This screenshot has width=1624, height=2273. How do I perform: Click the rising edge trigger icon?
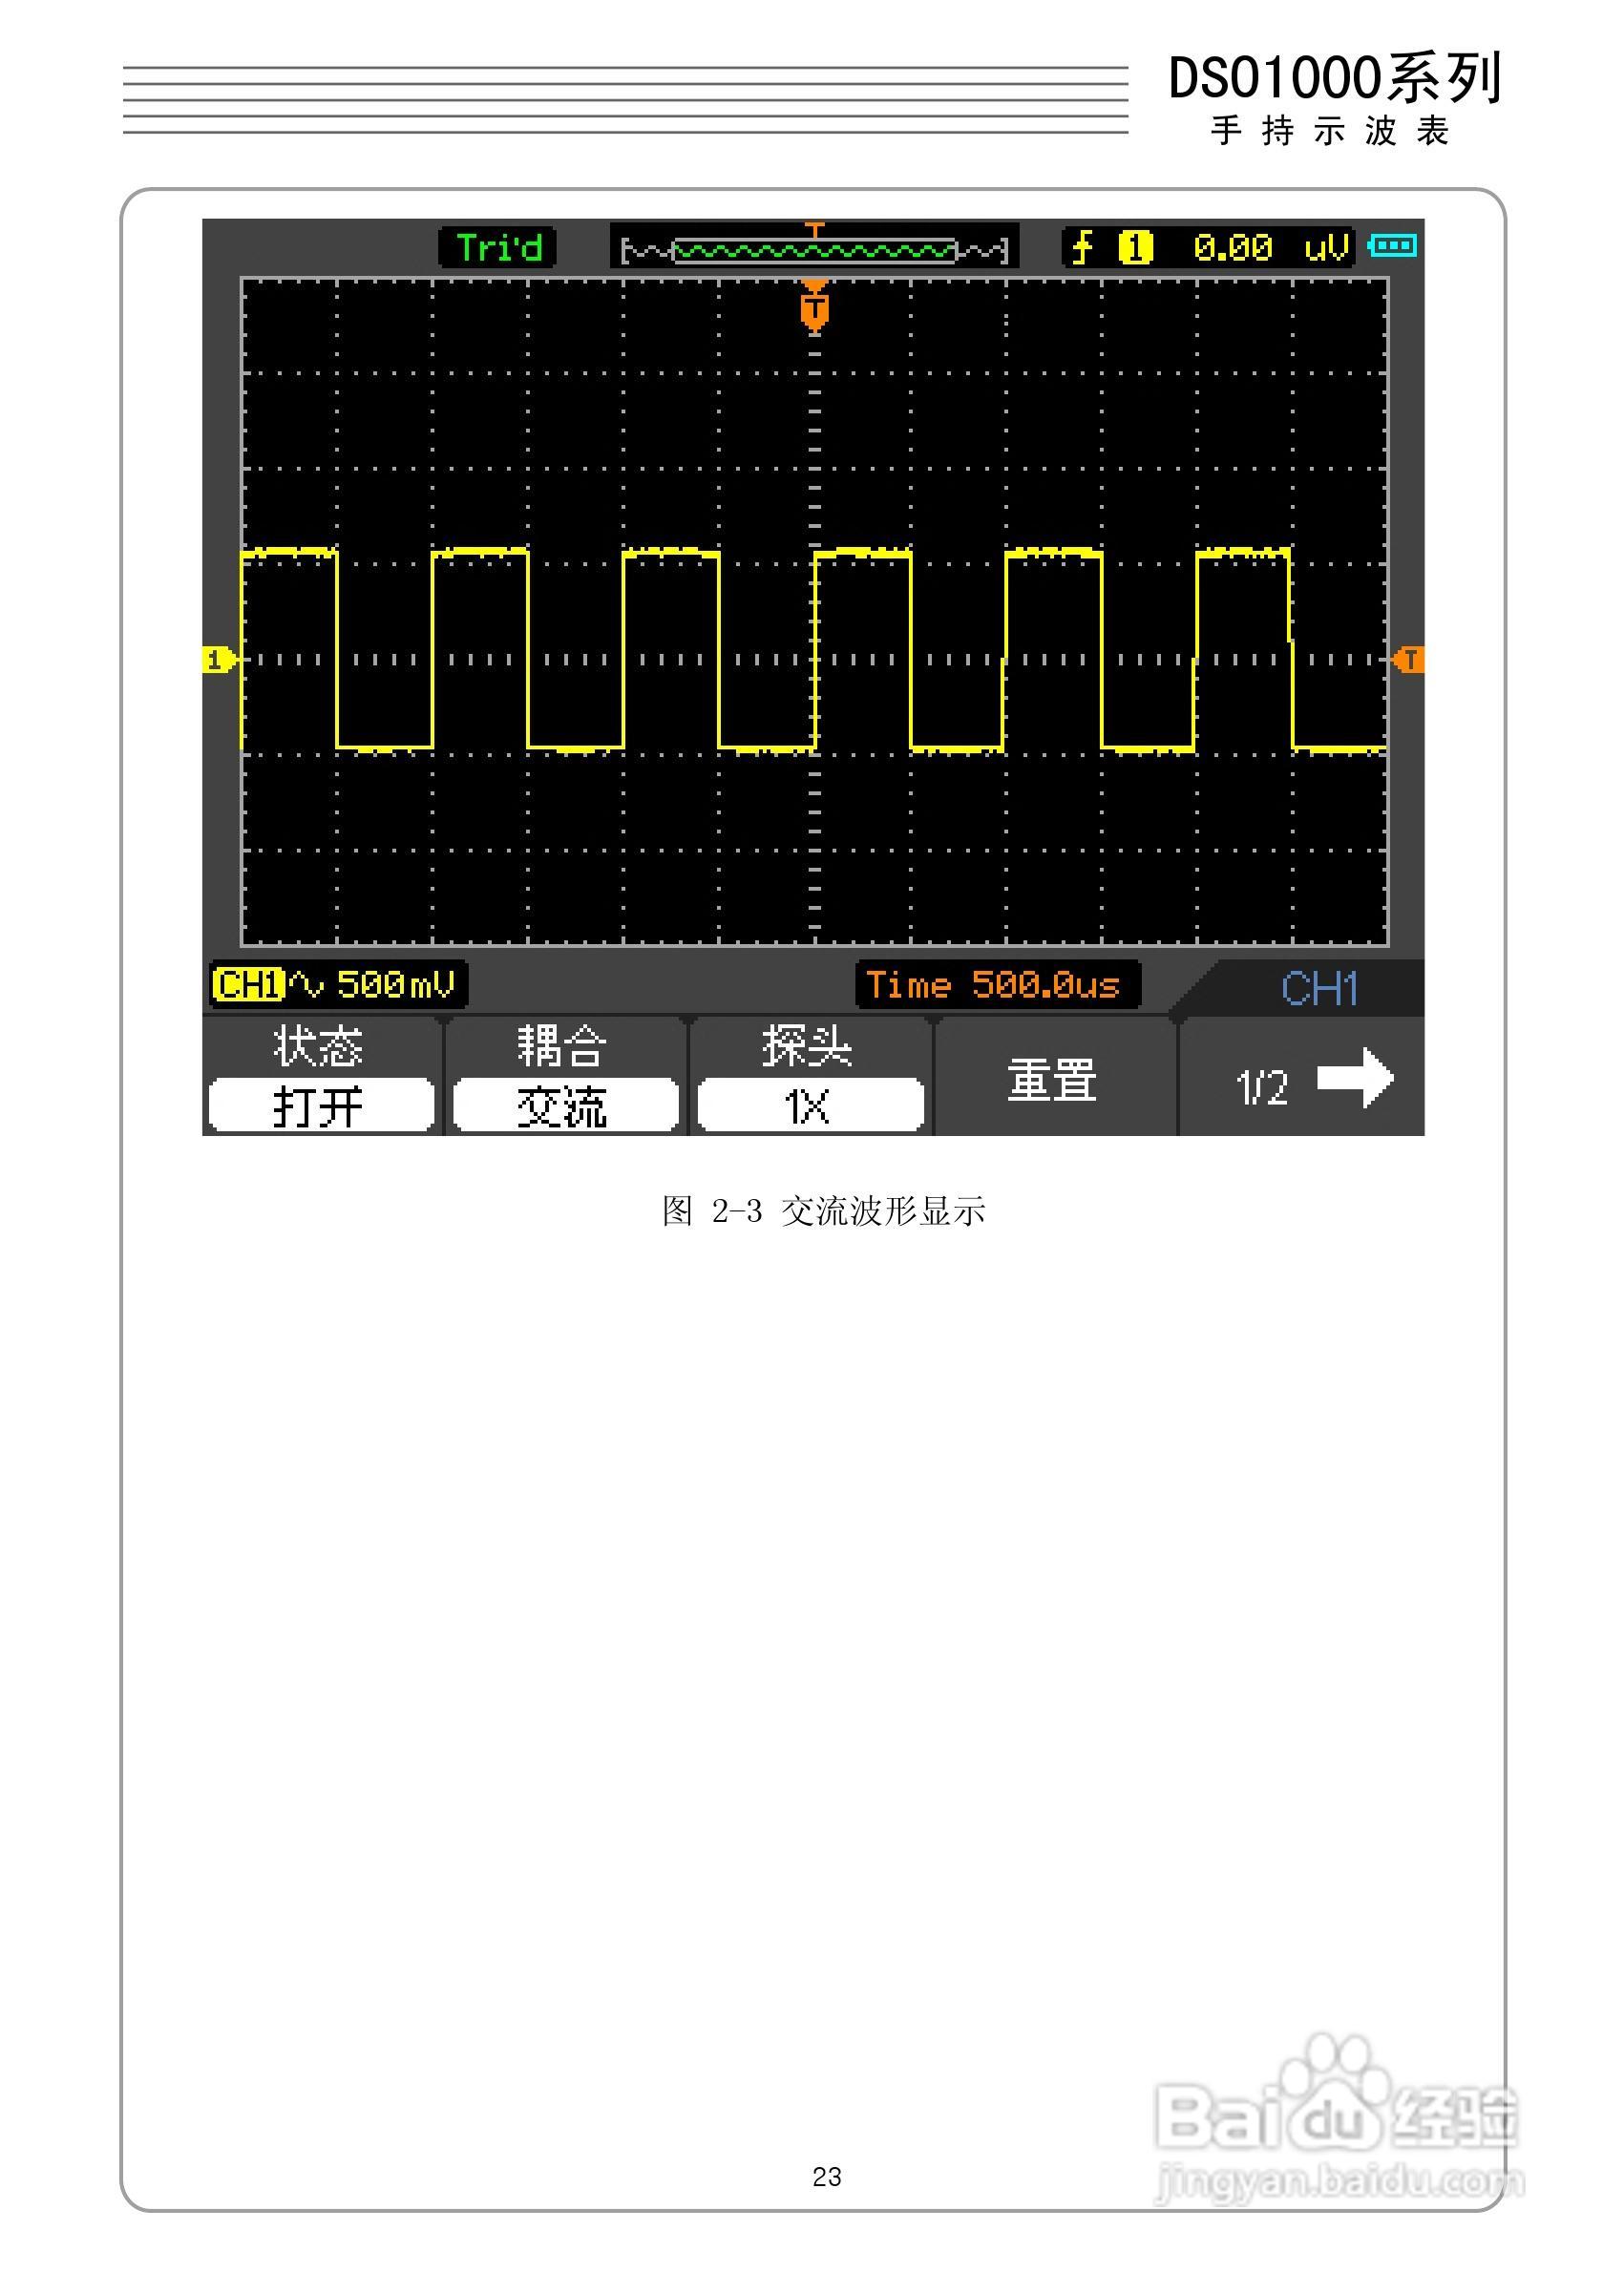pyautogui.click(x=1081, y=246)
